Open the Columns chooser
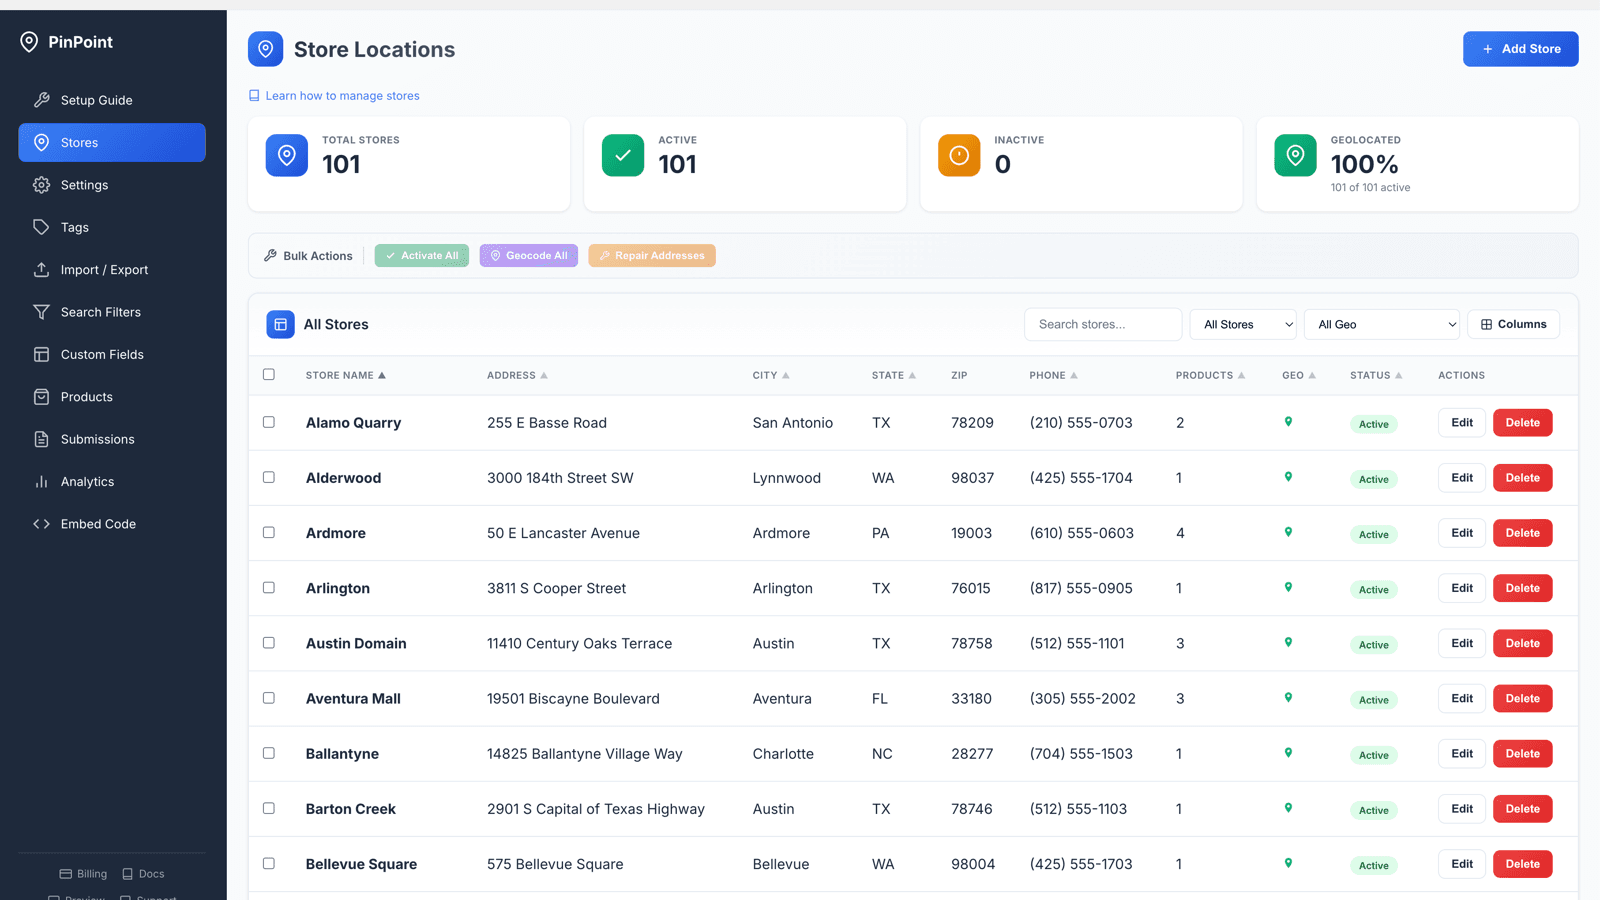This screenshot has width=1600, height=900. tap(1513, 324)
